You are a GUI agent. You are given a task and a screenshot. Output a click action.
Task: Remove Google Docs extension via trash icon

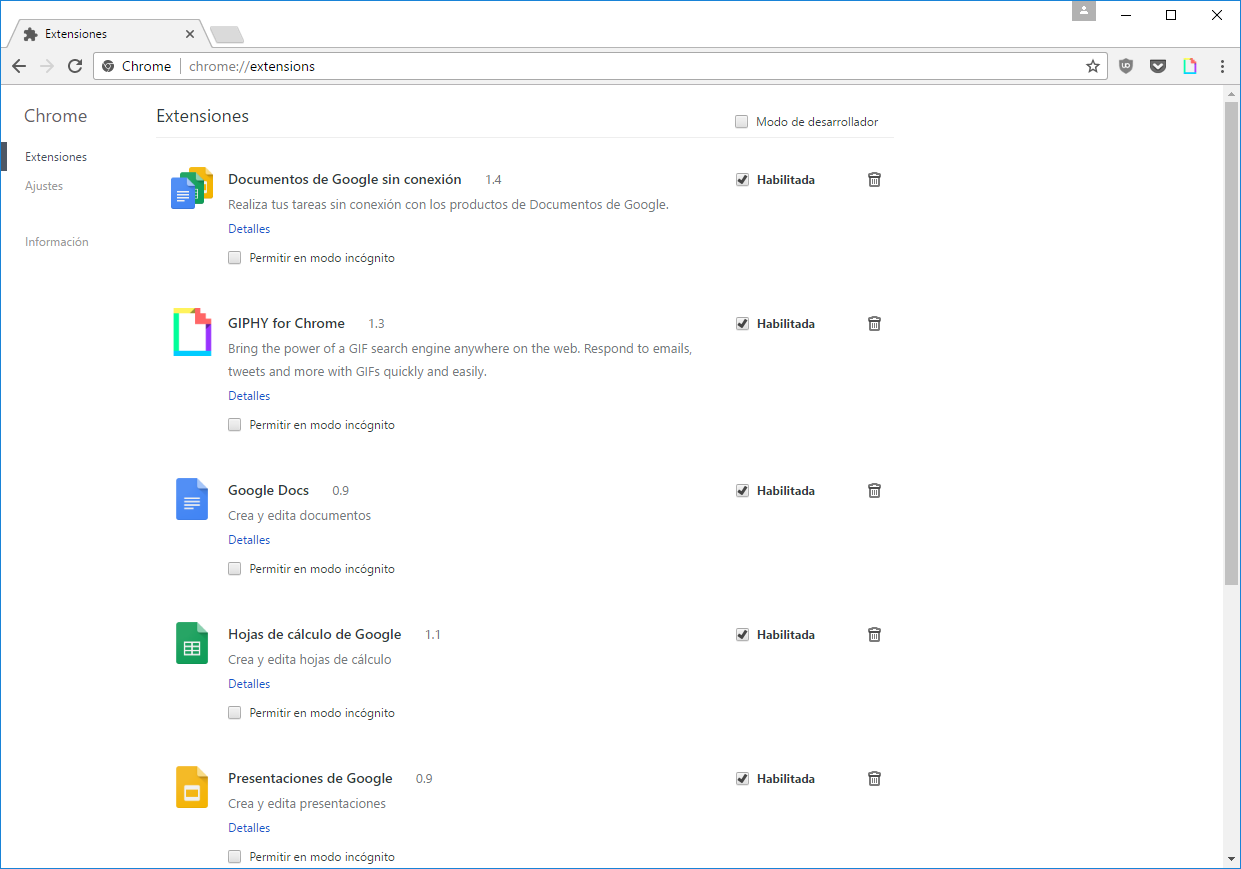(x=874, y=490)
